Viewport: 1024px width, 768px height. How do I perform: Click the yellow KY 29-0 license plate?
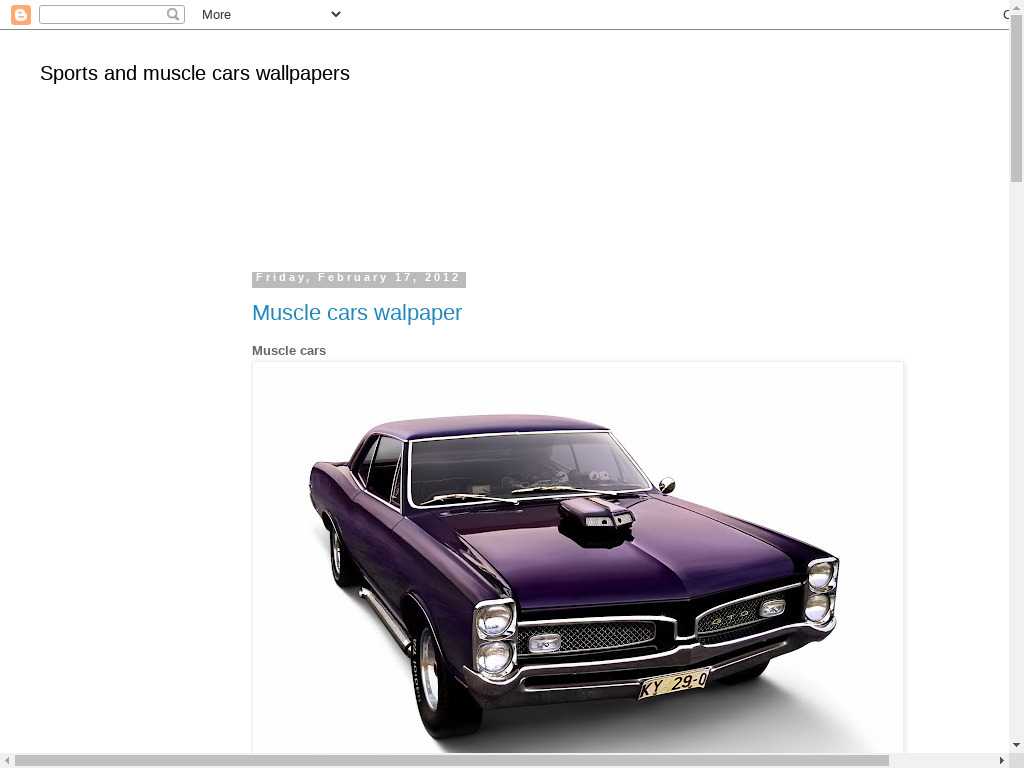[x=673, y=684]
